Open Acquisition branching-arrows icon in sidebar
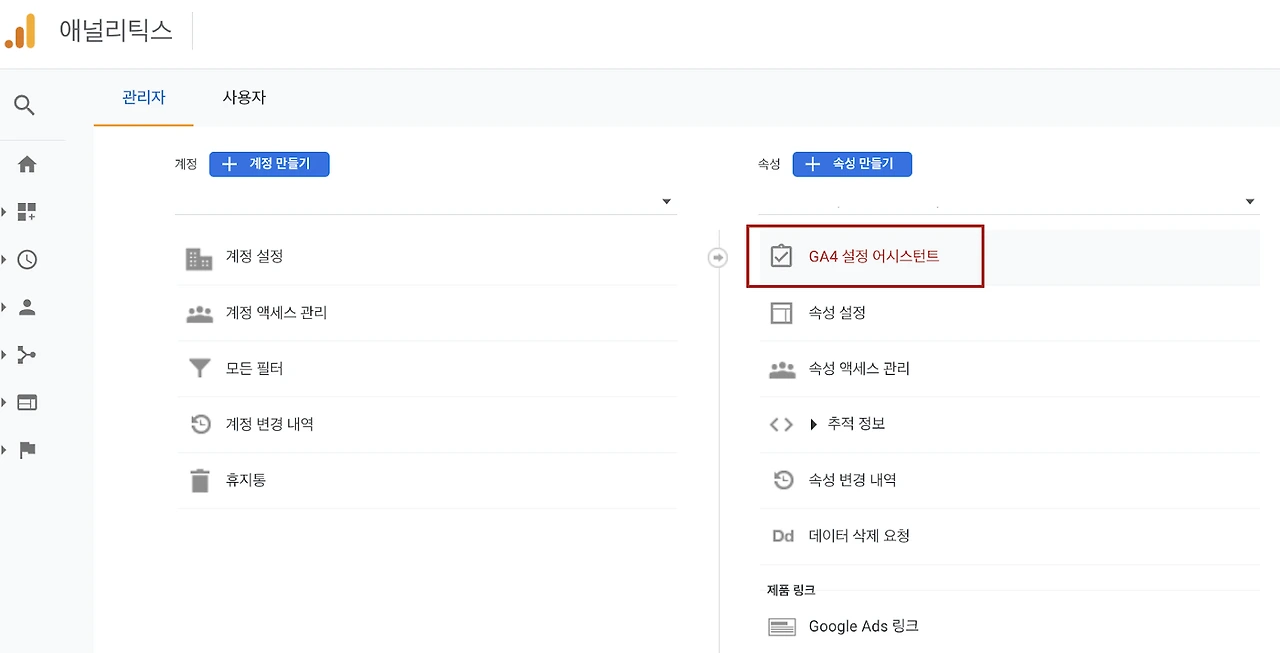 click(x=27, y=355)
